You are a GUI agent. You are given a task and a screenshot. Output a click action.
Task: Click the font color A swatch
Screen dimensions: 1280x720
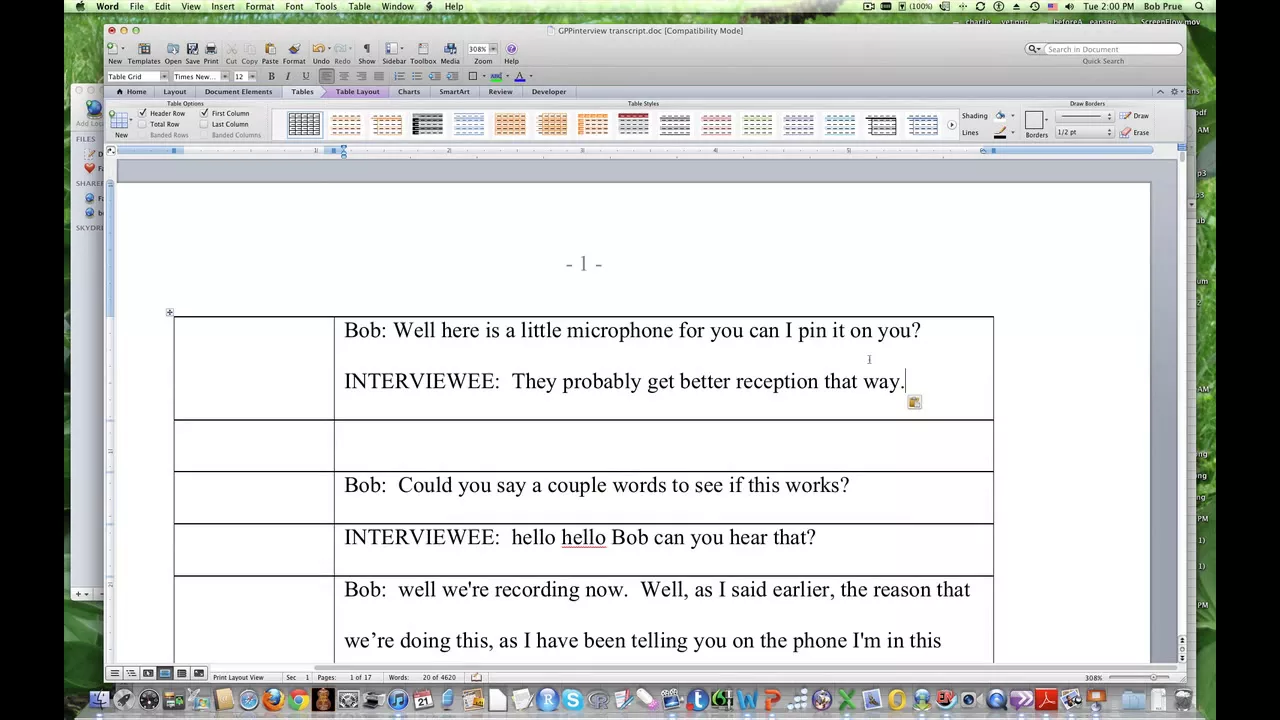click(x=519, y=77)
